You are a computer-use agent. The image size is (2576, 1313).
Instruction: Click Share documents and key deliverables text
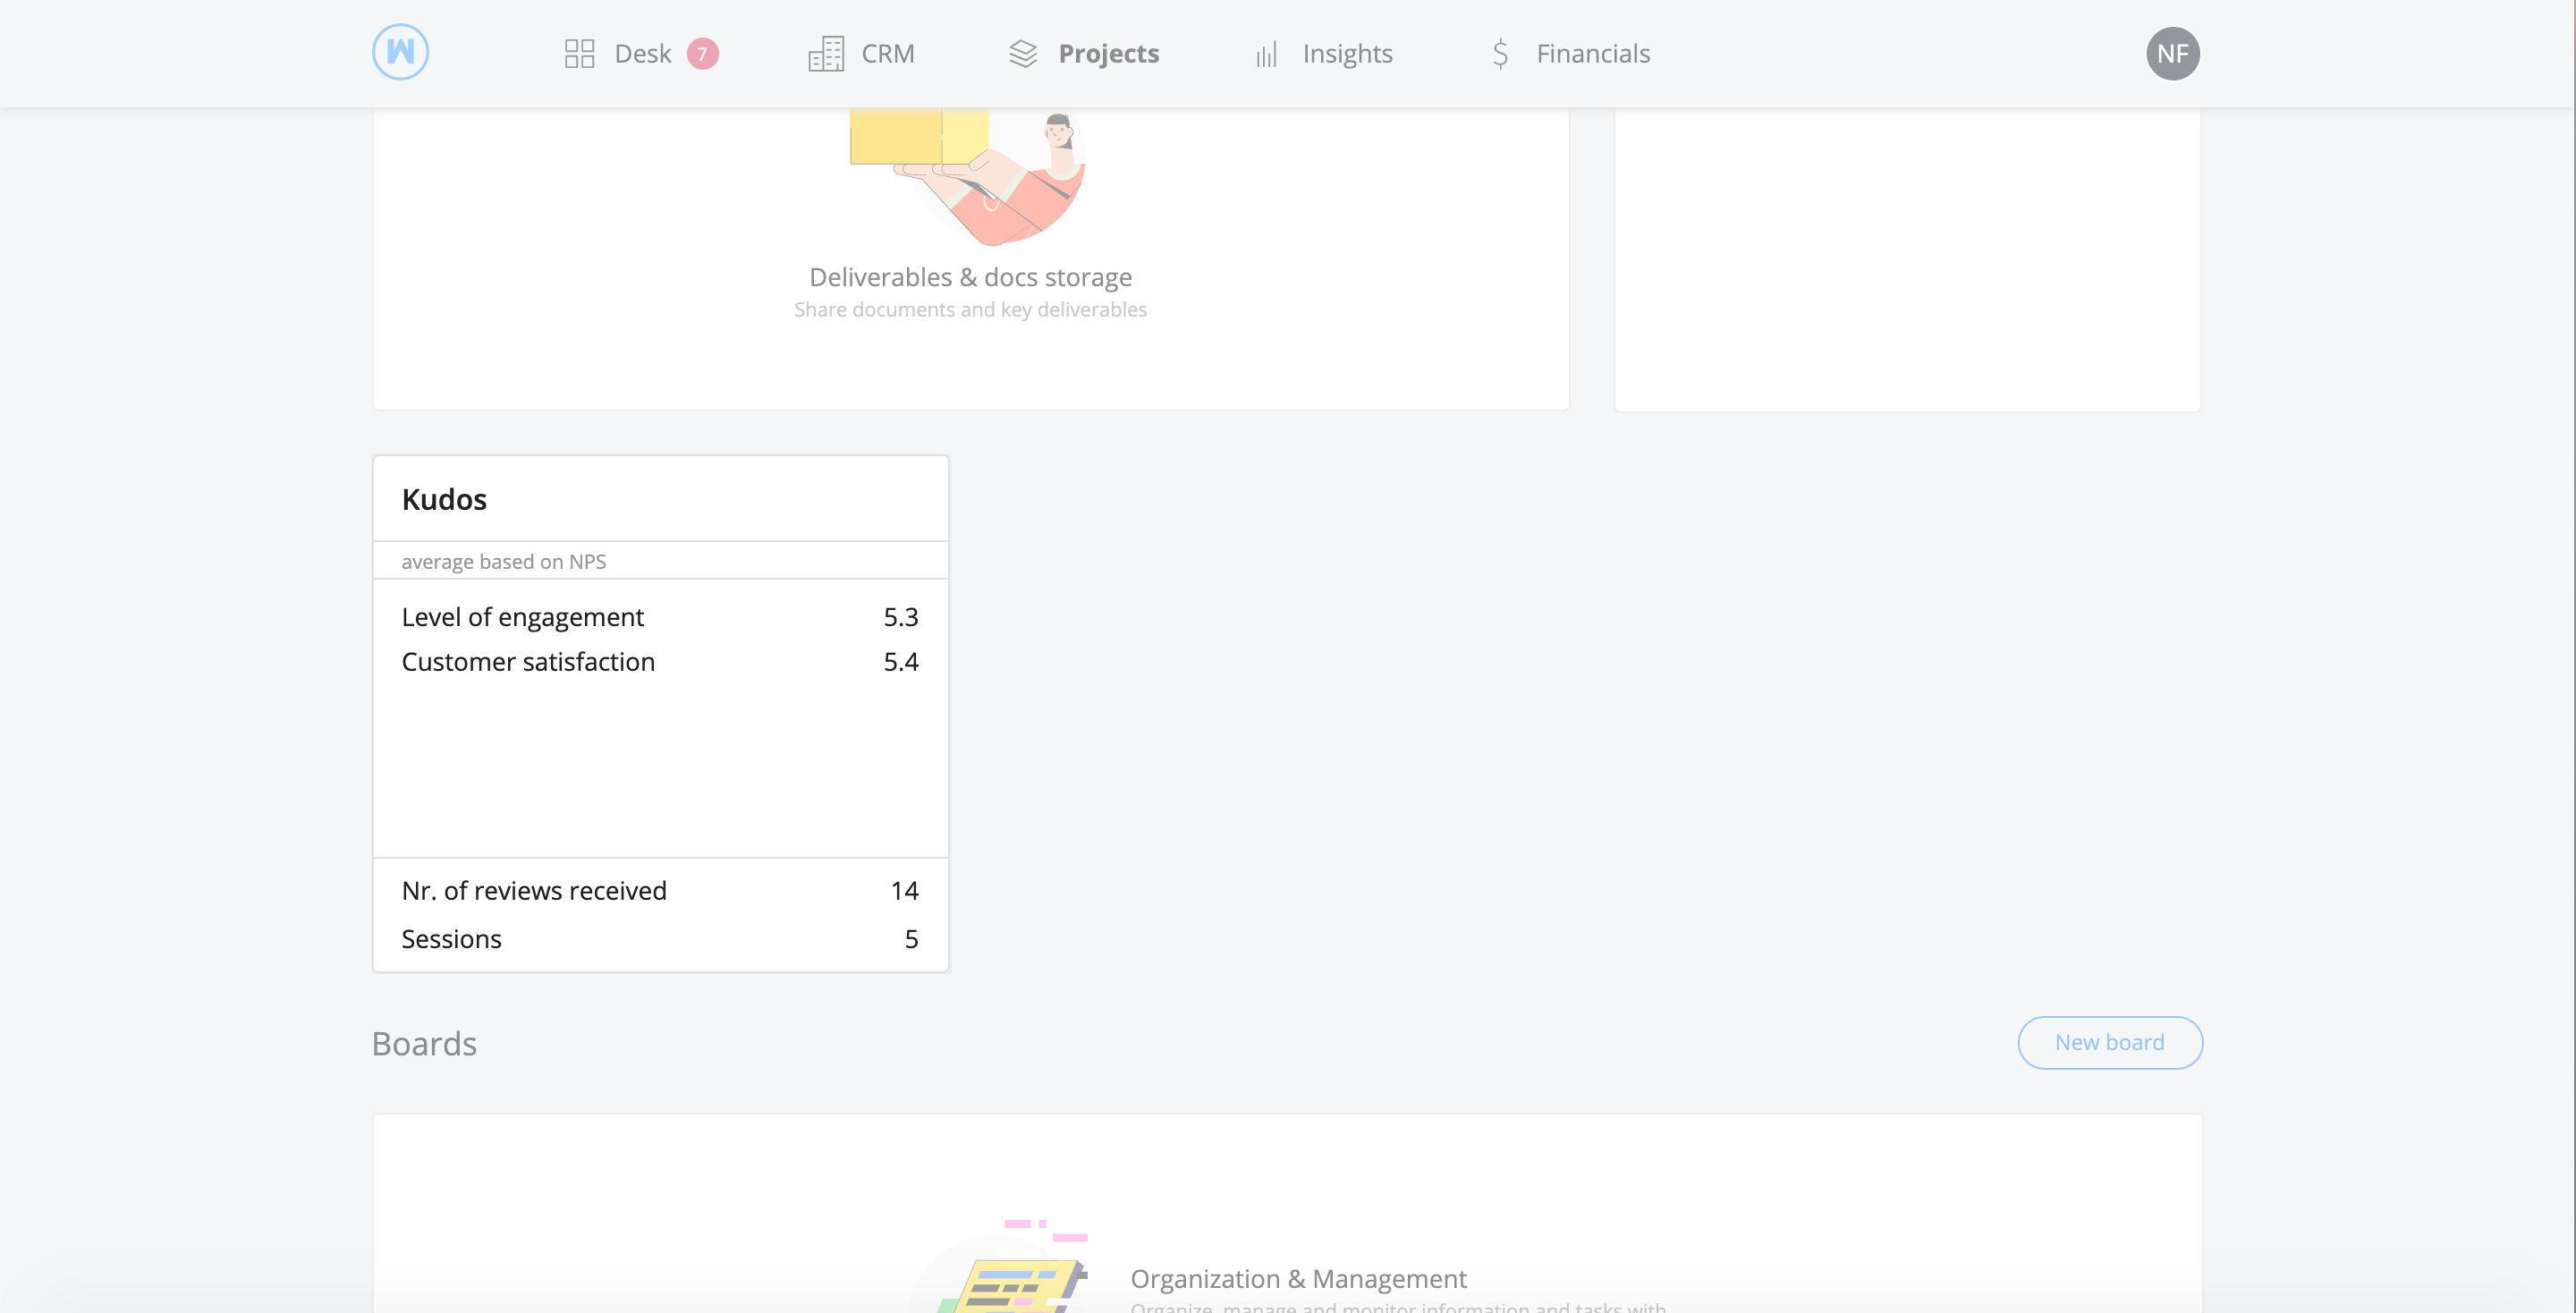[x=970, y=310]
